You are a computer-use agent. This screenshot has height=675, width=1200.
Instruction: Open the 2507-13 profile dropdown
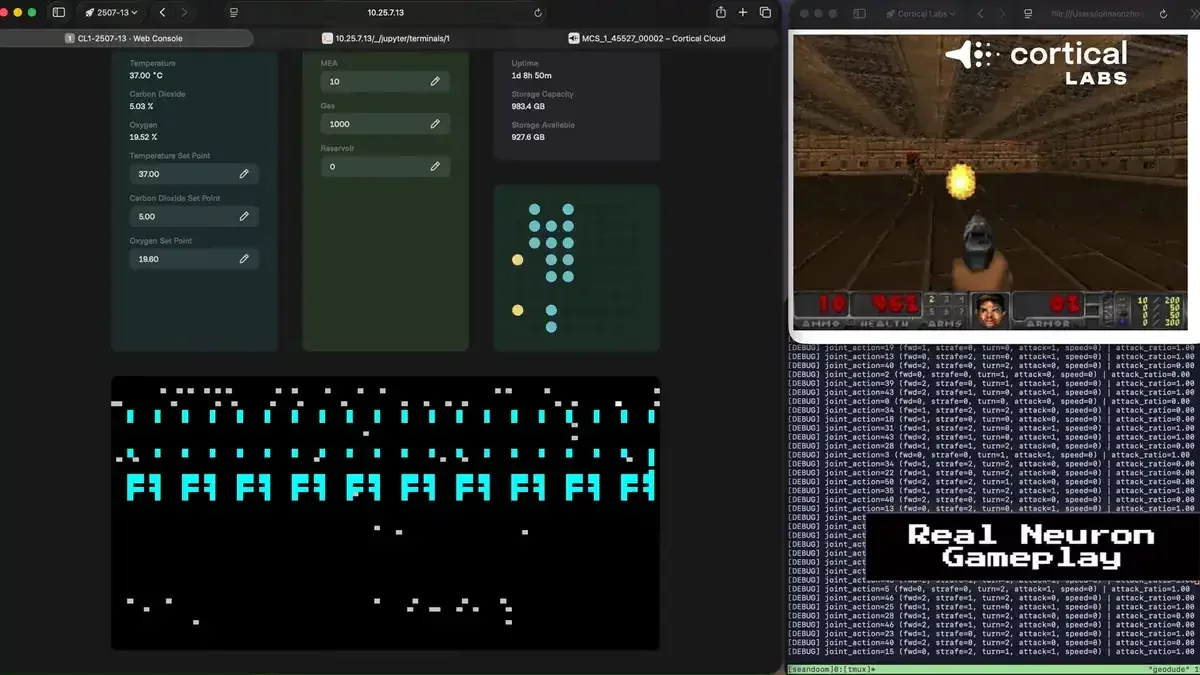(x=113, y=13)
